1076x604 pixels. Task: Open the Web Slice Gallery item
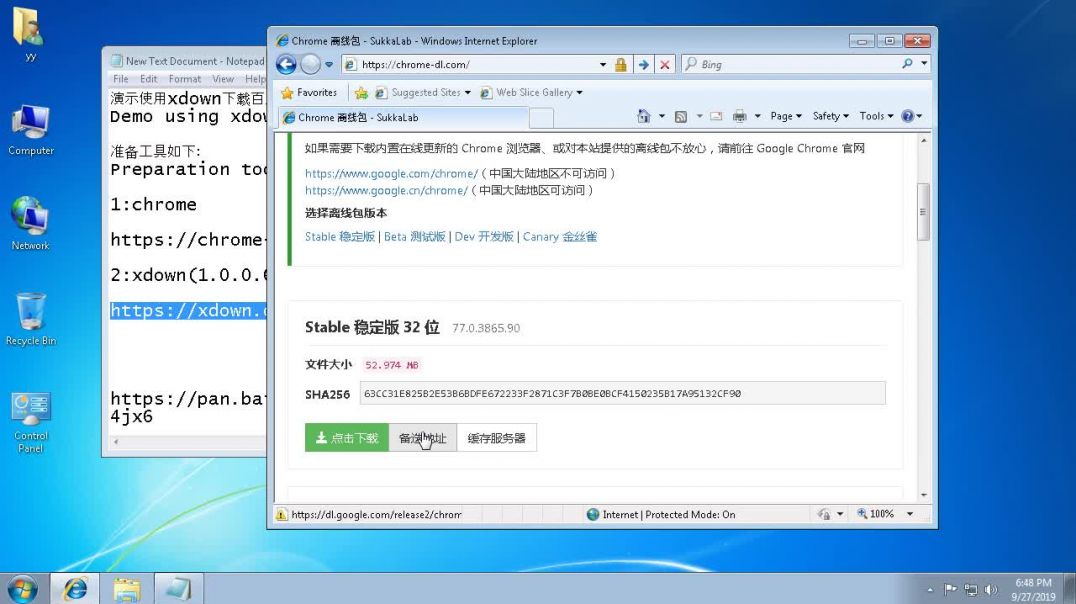pyautogui.click(x=531, y=93)
